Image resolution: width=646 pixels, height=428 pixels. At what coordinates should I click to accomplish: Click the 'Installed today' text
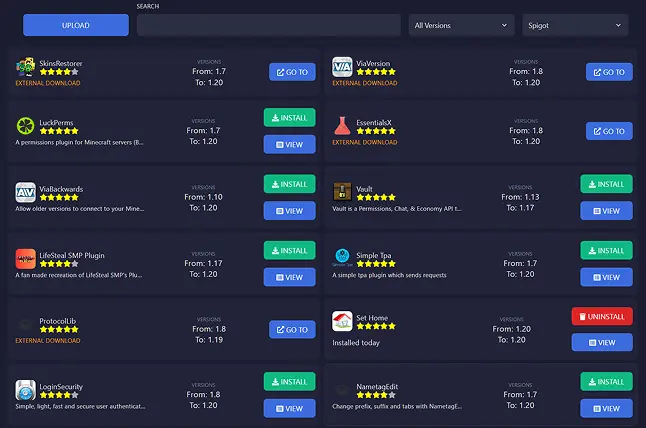click(x=356, y=343)
